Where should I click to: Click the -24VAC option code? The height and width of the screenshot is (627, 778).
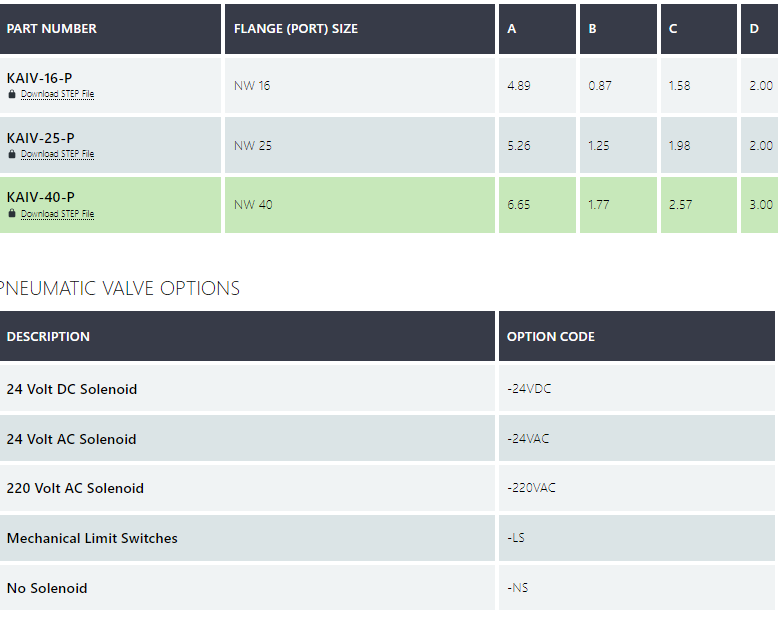[x=528, y=439]
